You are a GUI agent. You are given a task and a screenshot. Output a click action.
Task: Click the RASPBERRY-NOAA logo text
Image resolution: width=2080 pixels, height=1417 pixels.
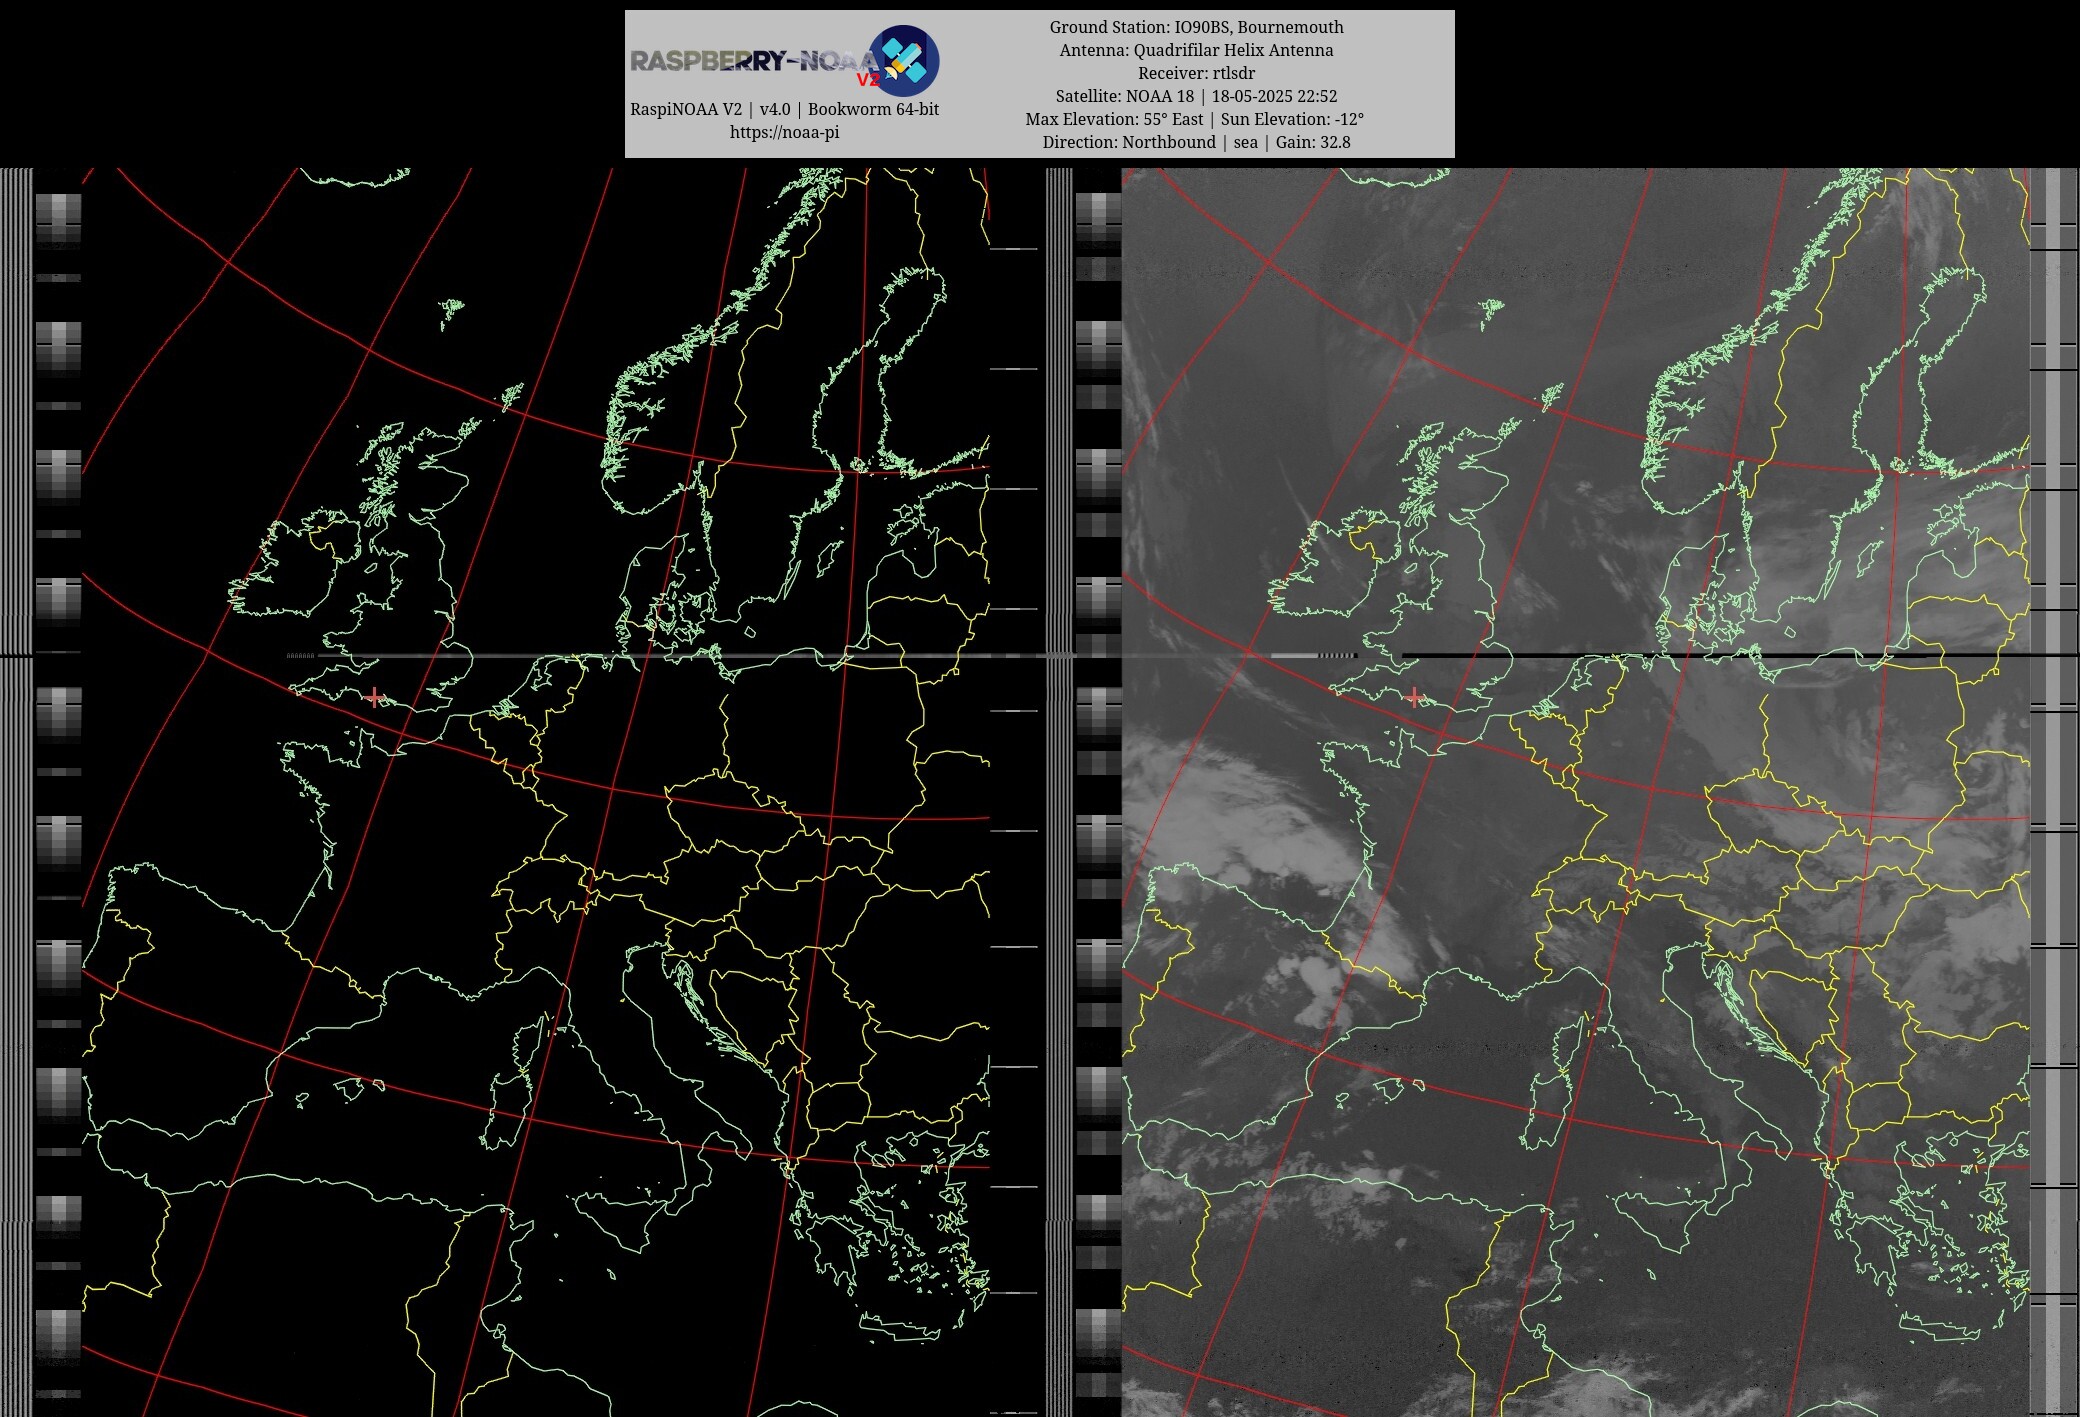(755, 62)
